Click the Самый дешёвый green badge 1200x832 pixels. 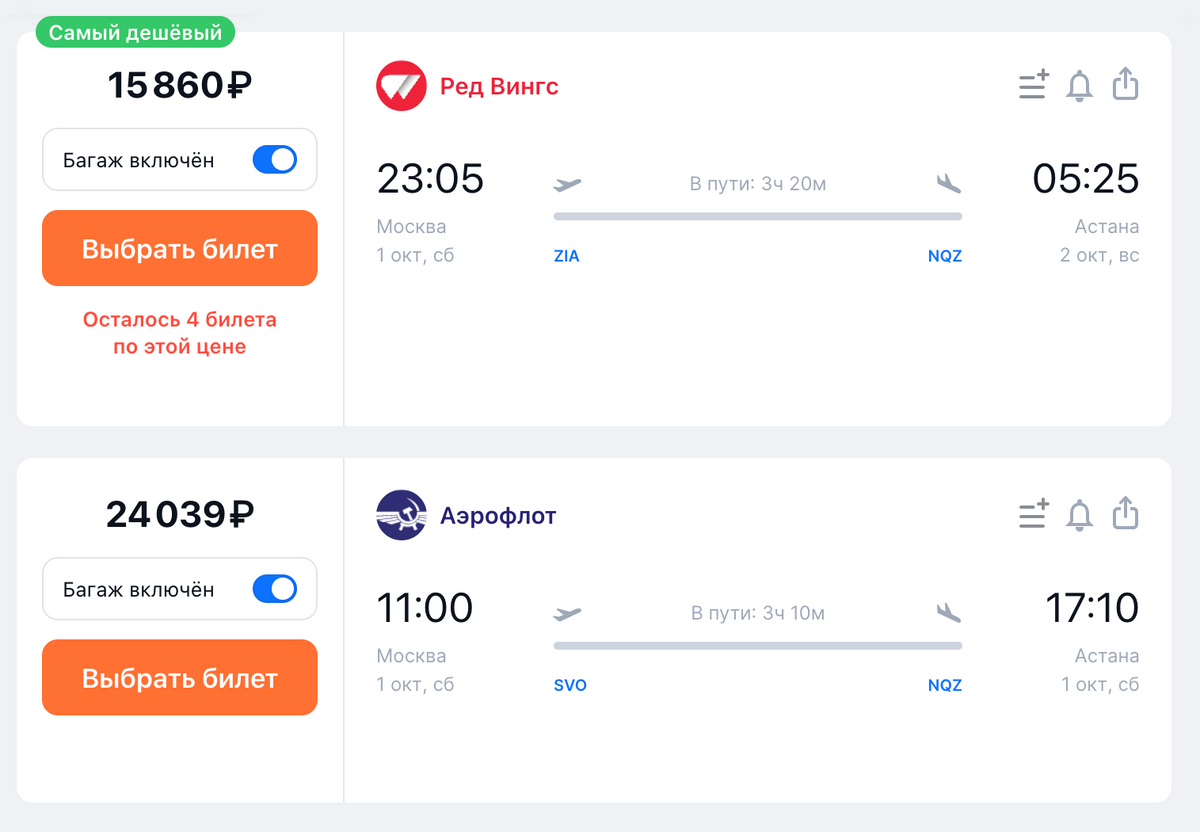[x=136, y=33]
